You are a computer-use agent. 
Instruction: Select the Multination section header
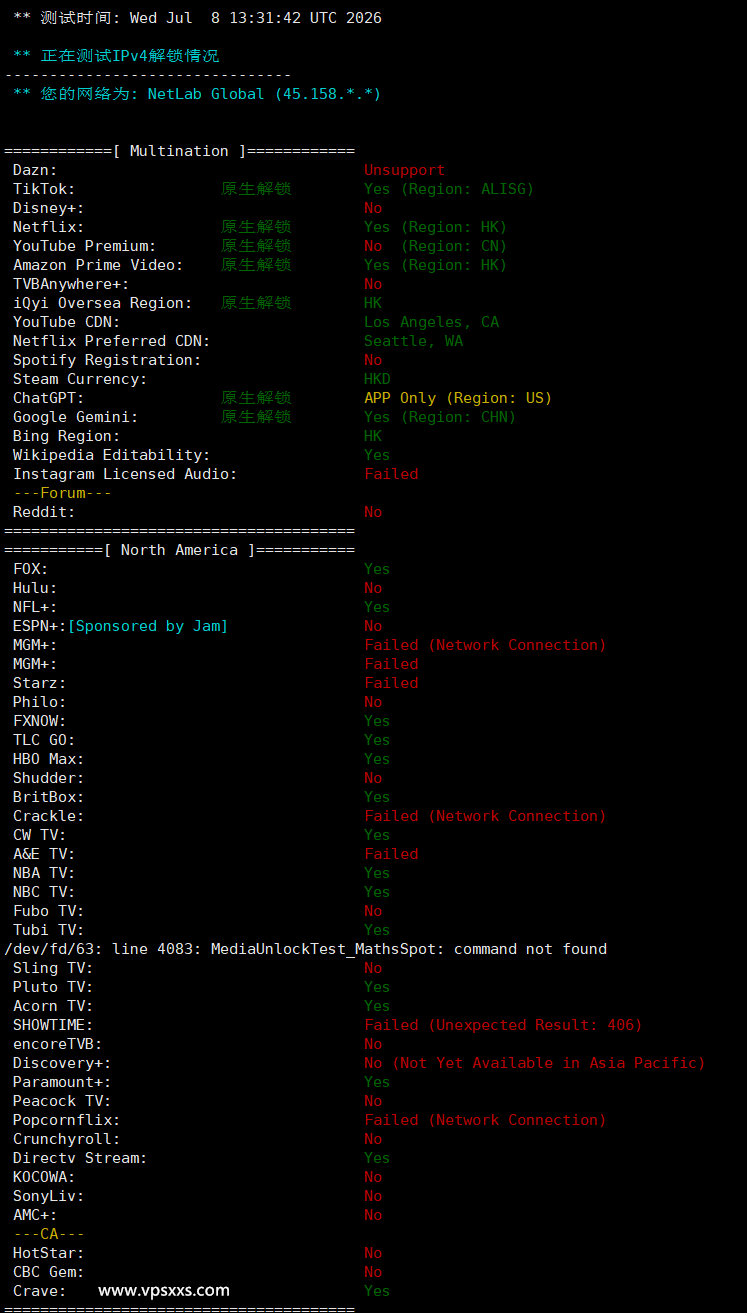coord(179,151)
